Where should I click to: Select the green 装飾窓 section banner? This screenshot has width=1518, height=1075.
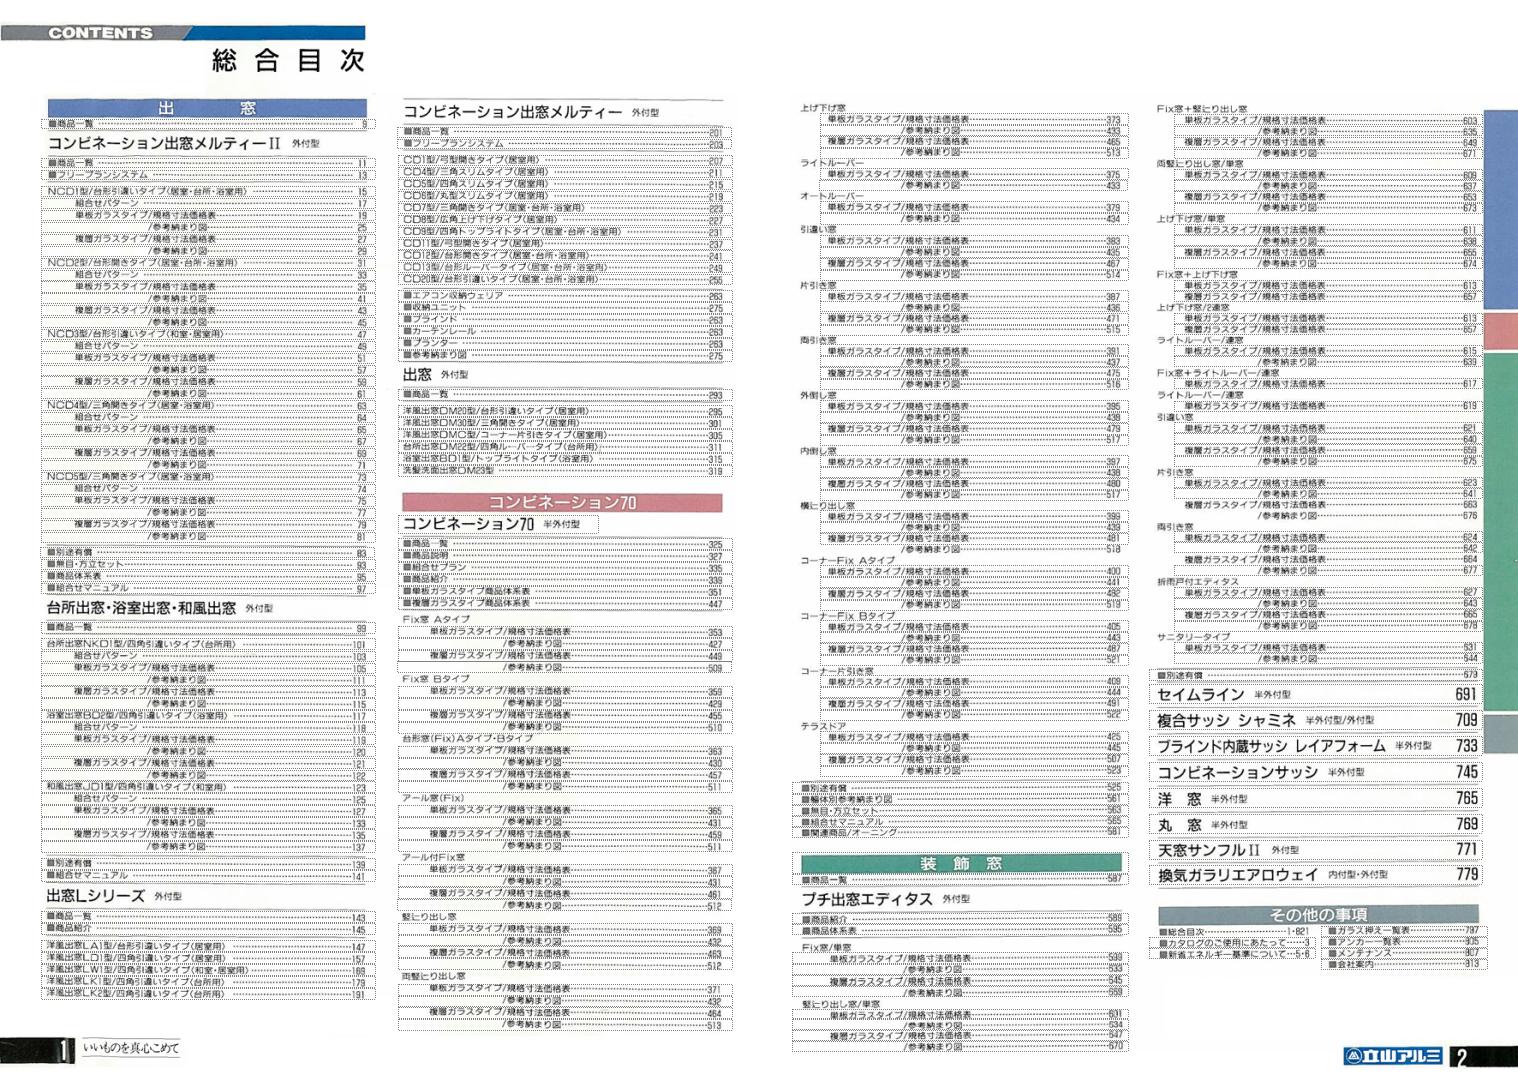tap(961, 862)
